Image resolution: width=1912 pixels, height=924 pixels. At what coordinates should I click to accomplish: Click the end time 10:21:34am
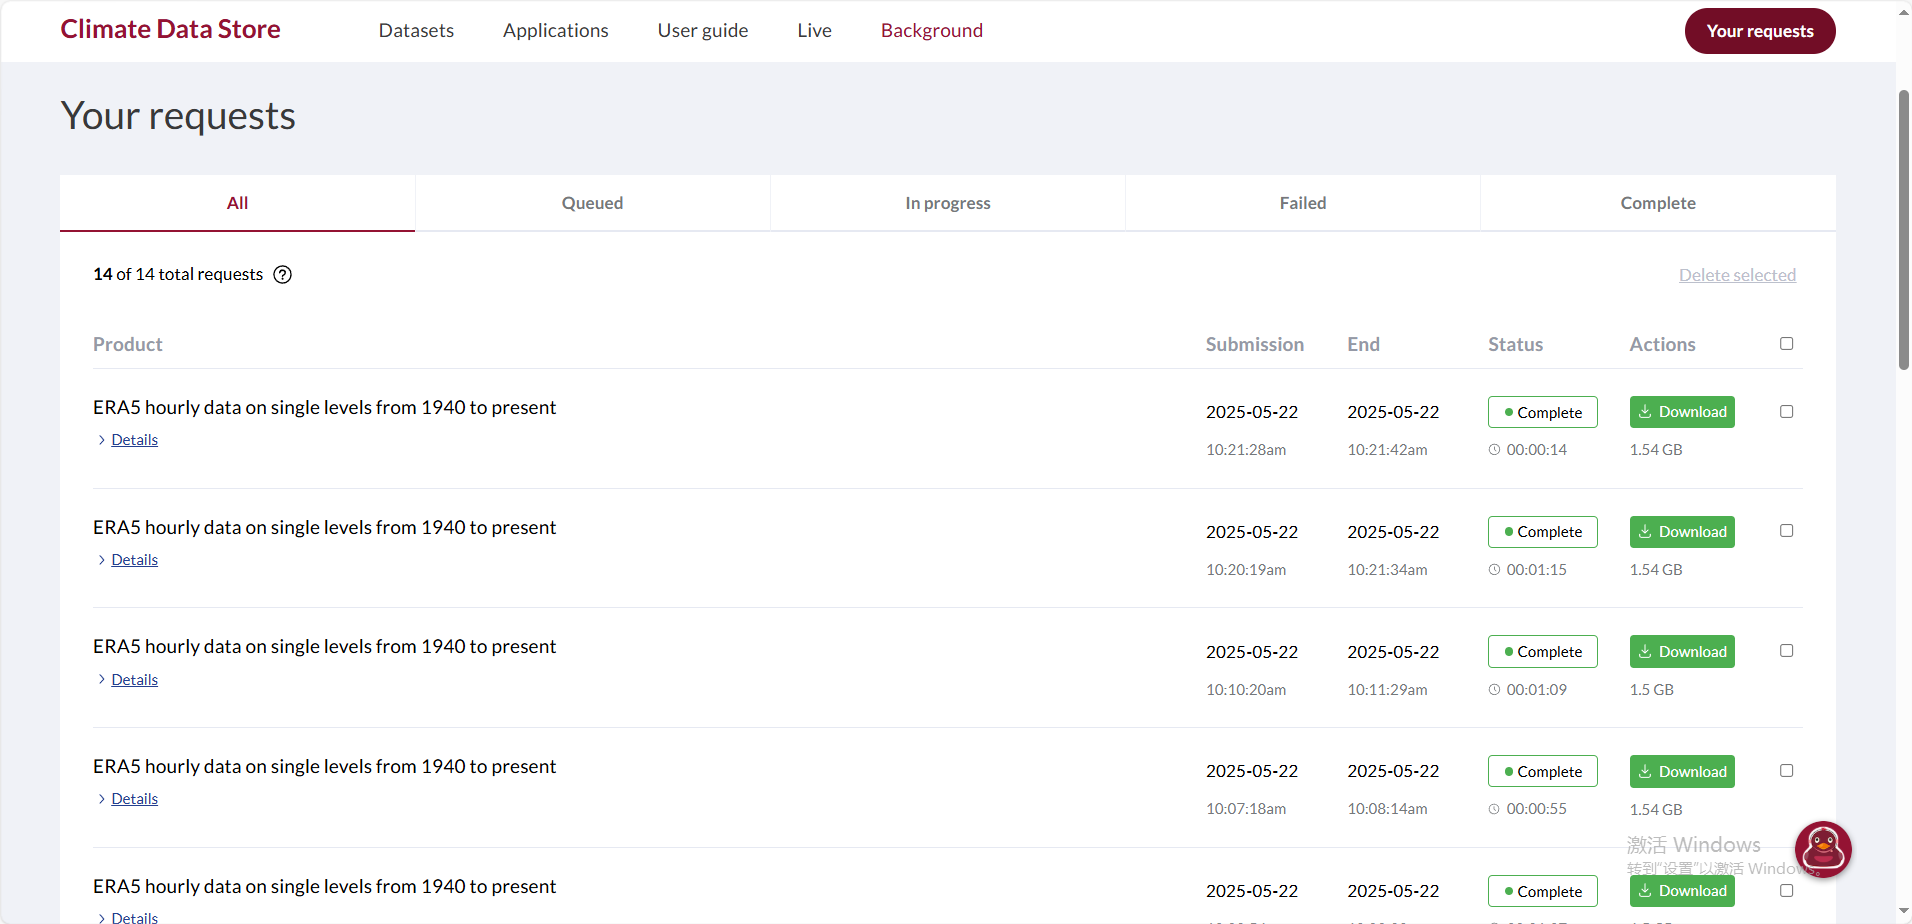1387,570
